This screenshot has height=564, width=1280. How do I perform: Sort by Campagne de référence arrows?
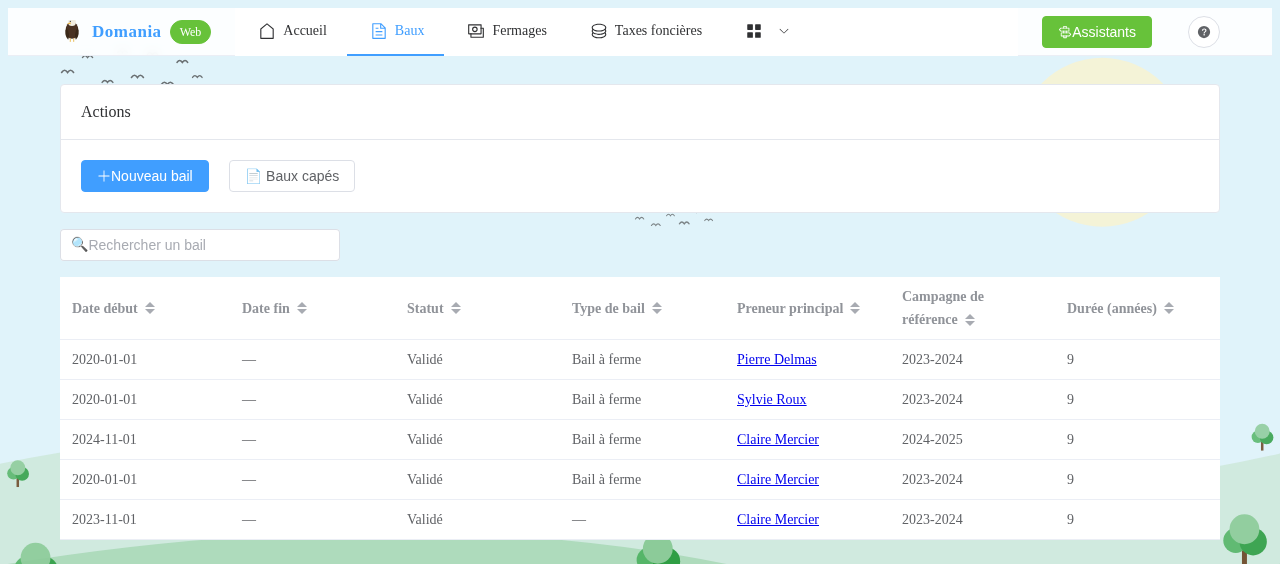pyautogui.click(x=970, y=320)
